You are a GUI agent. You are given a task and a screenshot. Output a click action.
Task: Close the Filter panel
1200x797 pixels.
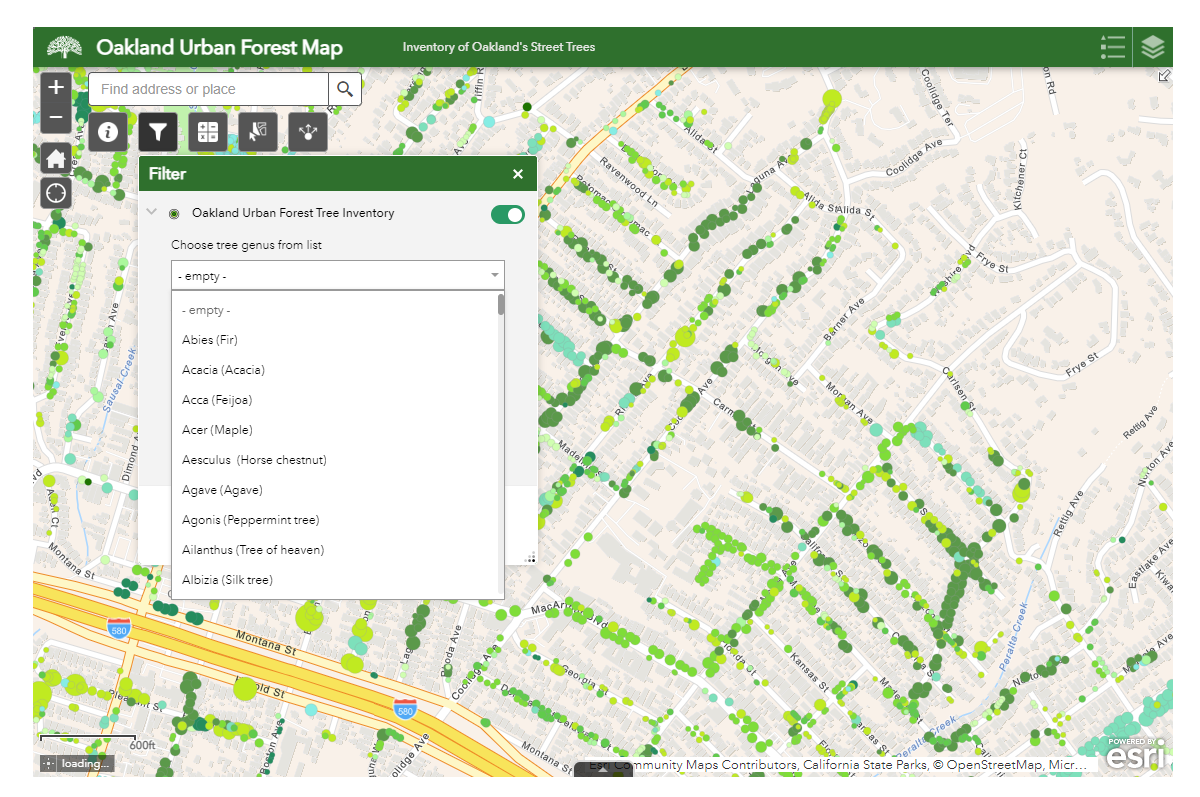point(518,174)
